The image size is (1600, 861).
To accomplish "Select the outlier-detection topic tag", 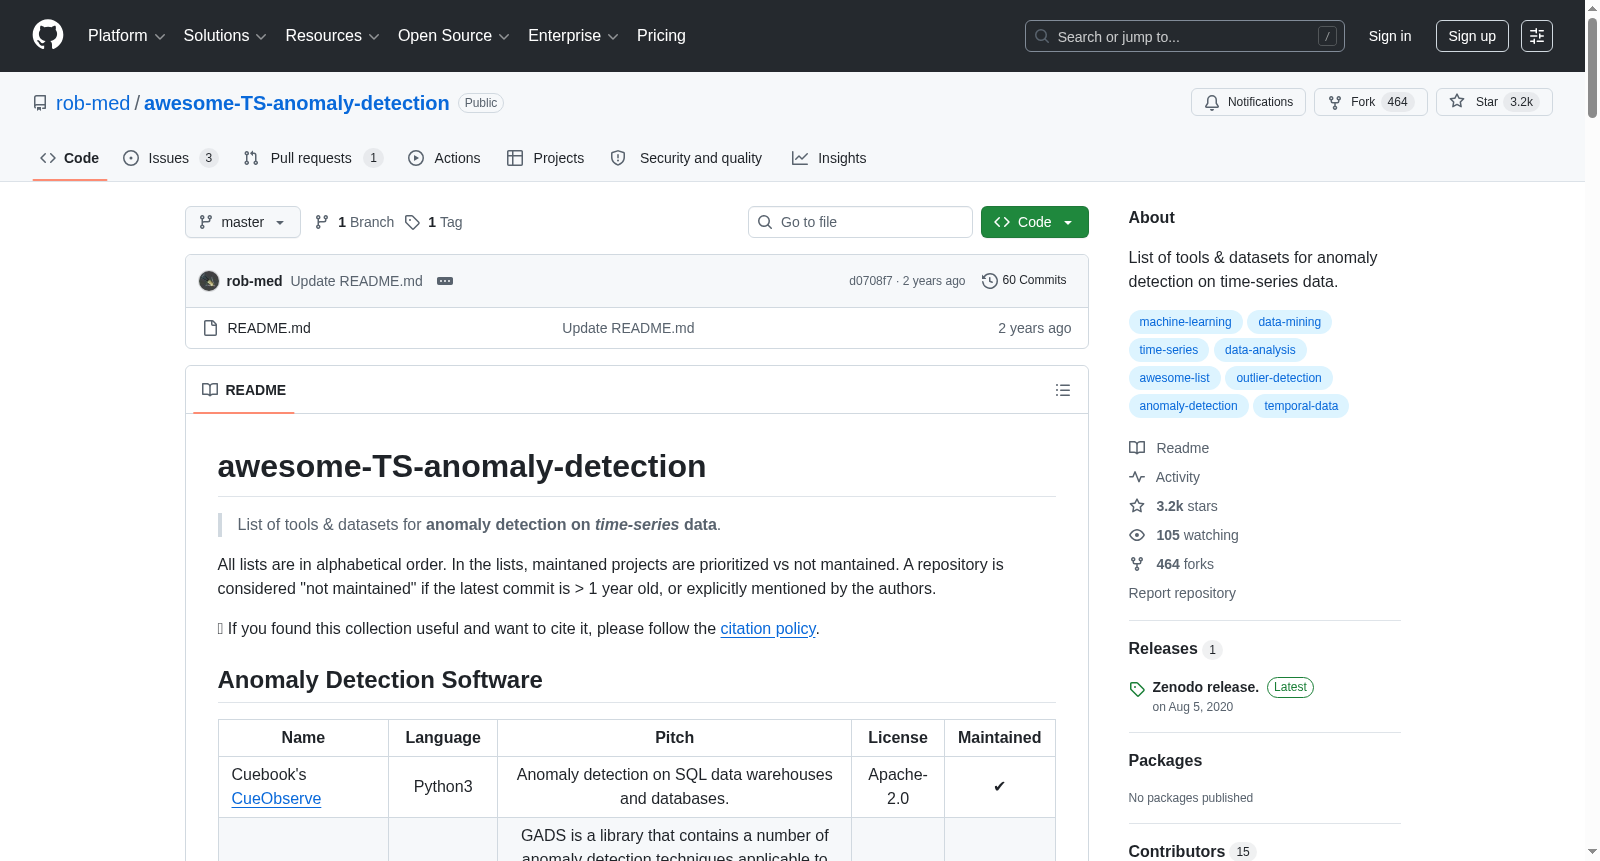I will click(x=1279, y=378).
